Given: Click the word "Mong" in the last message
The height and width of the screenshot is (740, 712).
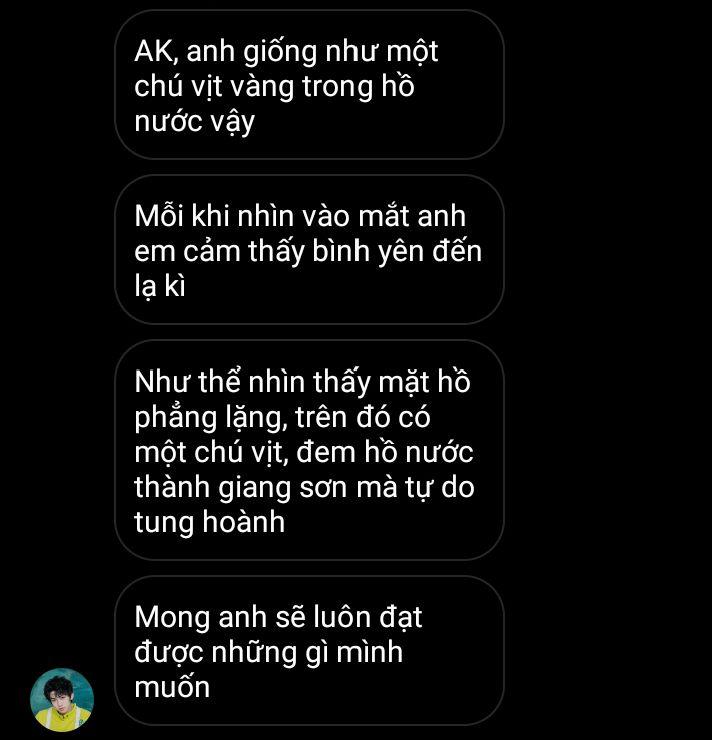Looking at the screenshot, I should [x=172, y=618].
